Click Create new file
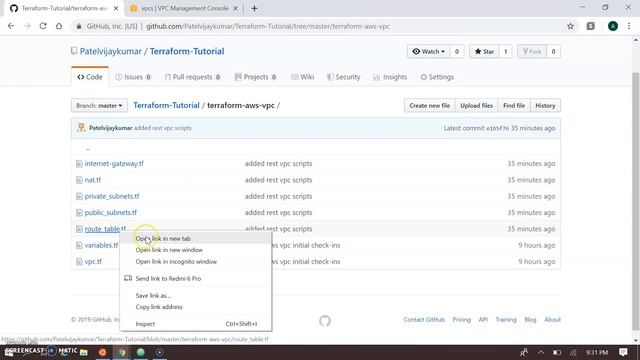Screen dimensions: 640x360 tap(429, 105)
